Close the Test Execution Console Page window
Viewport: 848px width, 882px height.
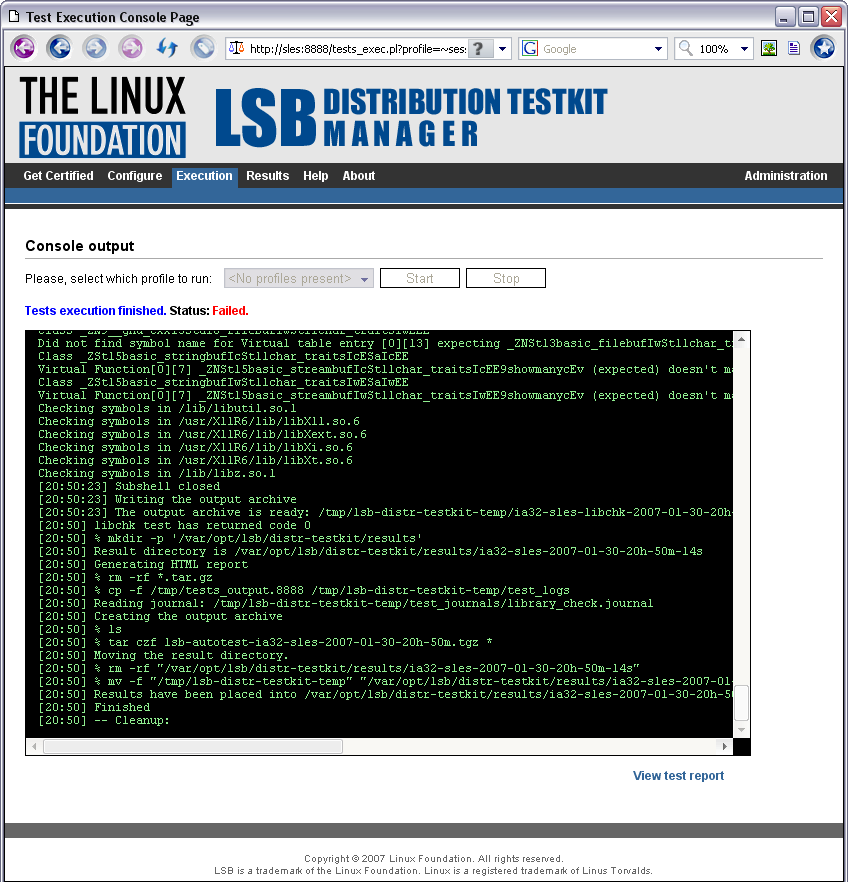(x=831, y=17)
